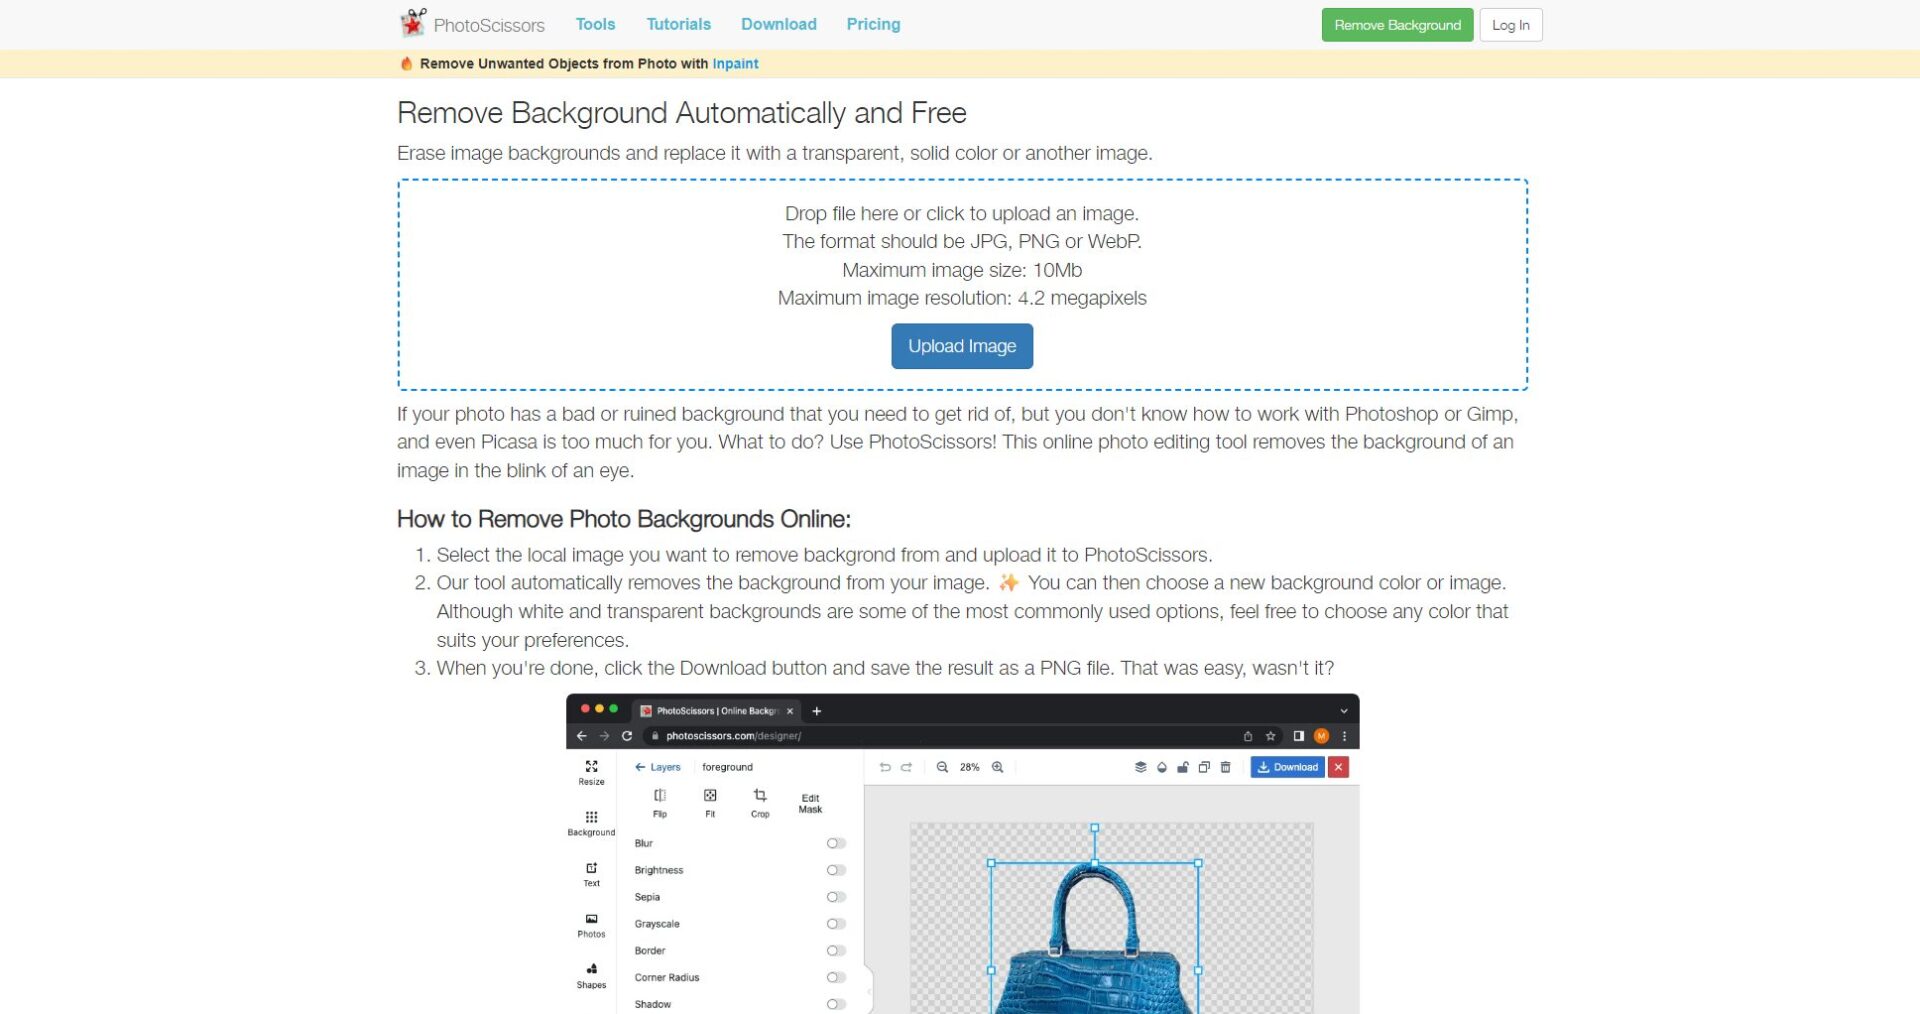Screen dimensions: 1920x1014
Task: Click the Resize icon in sidebar
Action: point(591,767)
